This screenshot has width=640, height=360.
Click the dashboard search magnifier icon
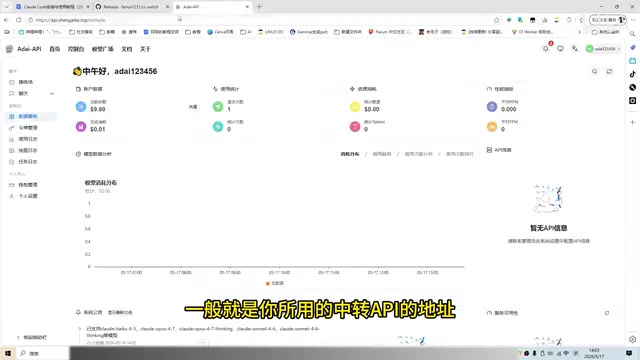595,71
